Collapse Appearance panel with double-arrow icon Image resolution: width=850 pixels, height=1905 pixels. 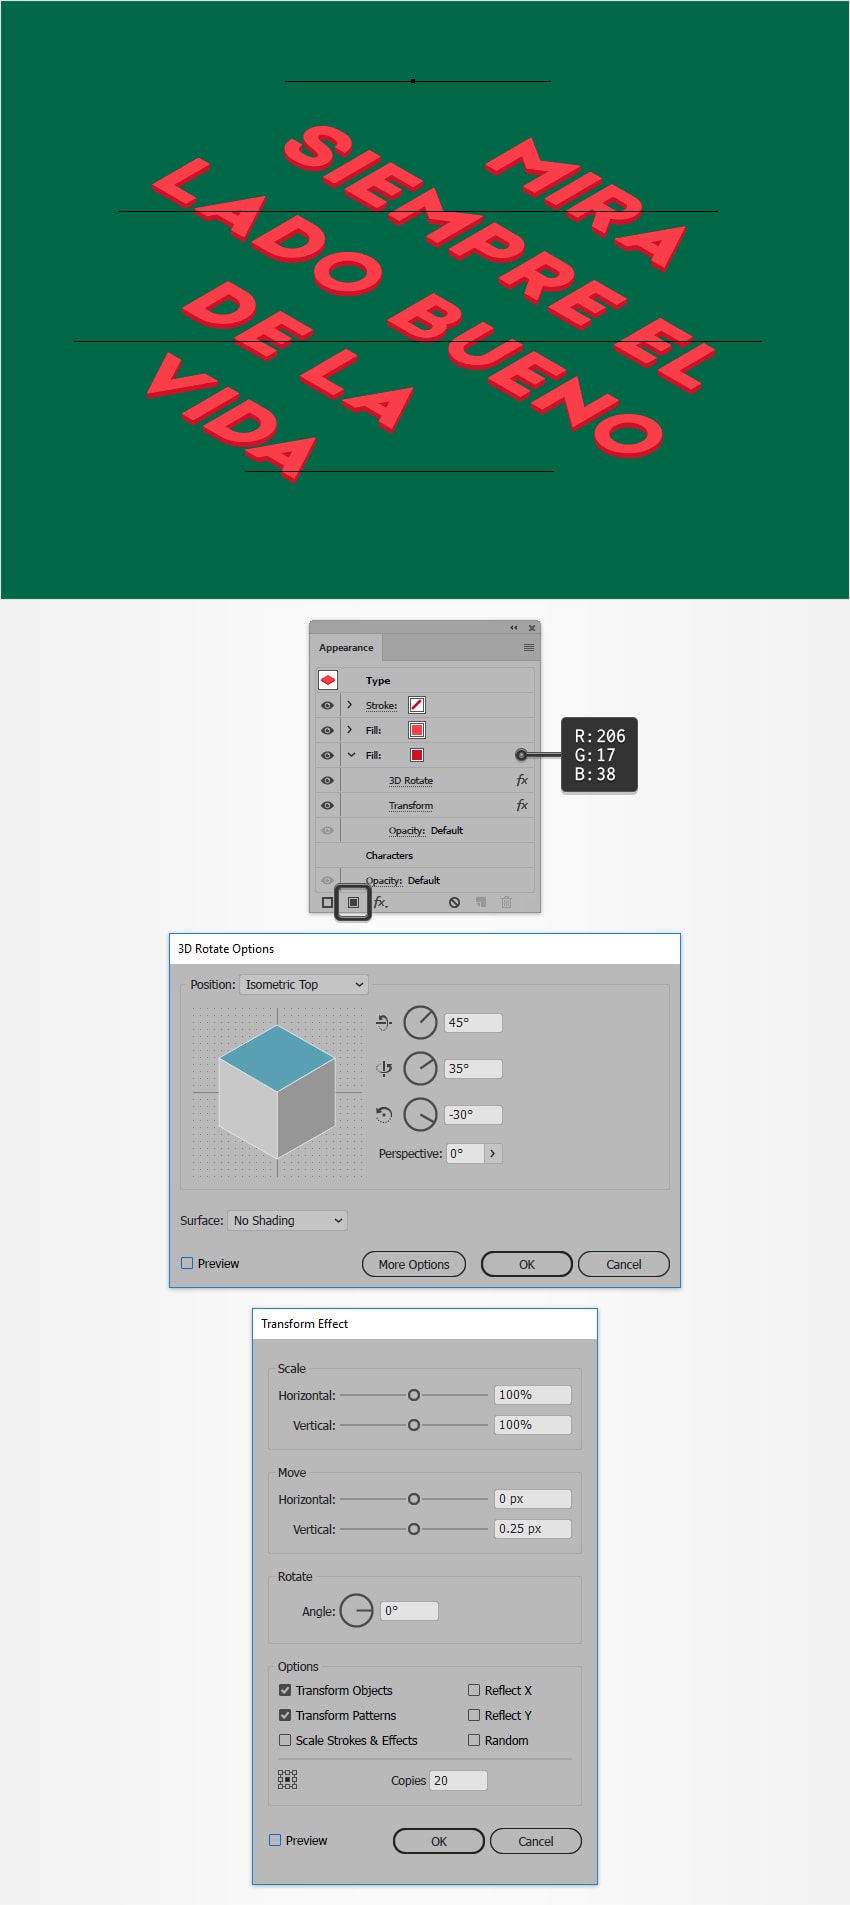pos(514,628)
